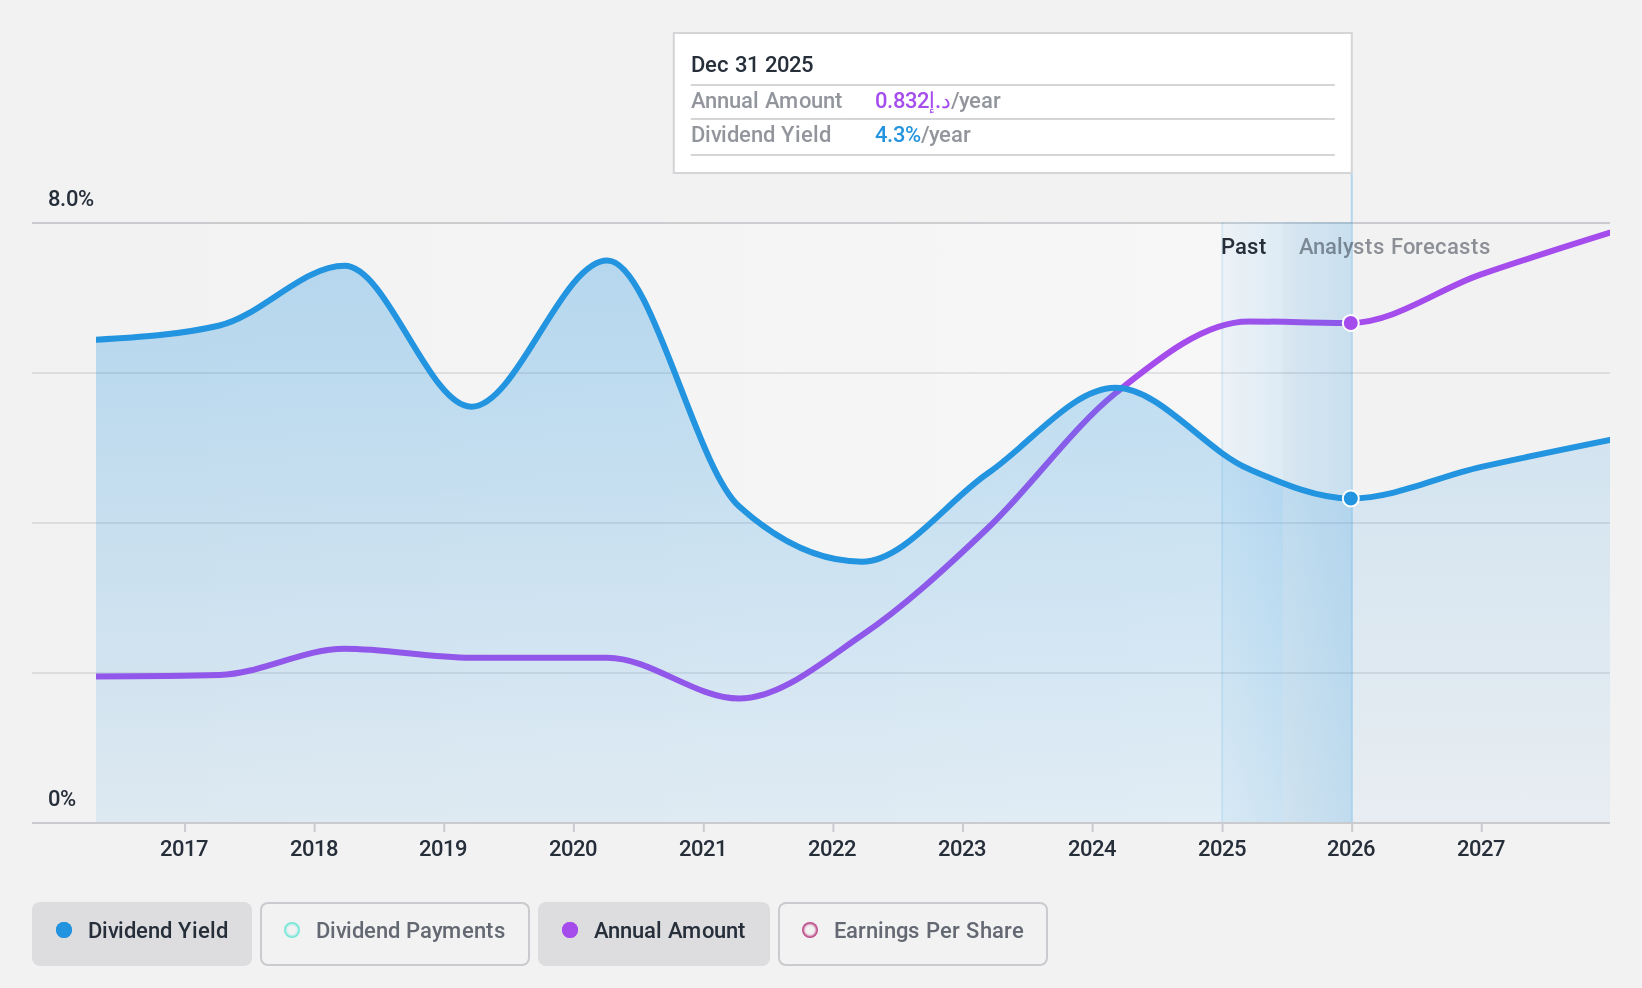Toggle the Annual Amount series
This screenshot has width=1642, height=988.
[654, 934]
